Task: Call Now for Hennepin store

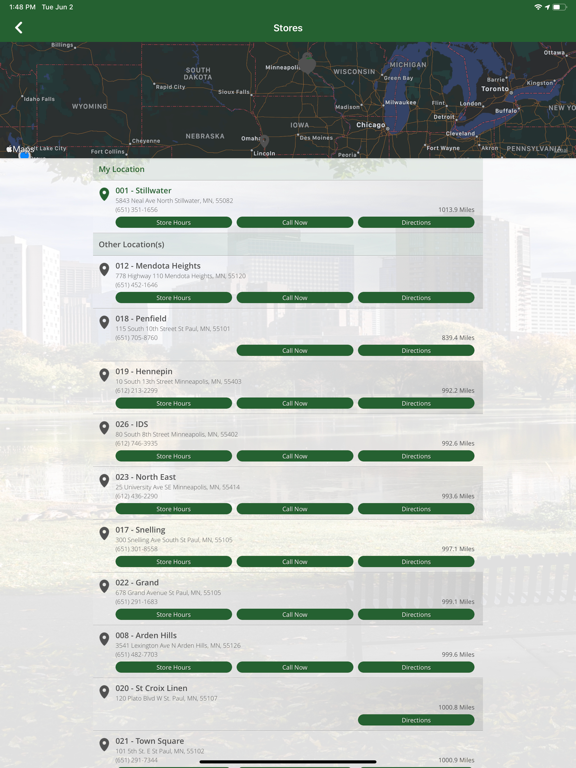Action: tap(295, 404)
